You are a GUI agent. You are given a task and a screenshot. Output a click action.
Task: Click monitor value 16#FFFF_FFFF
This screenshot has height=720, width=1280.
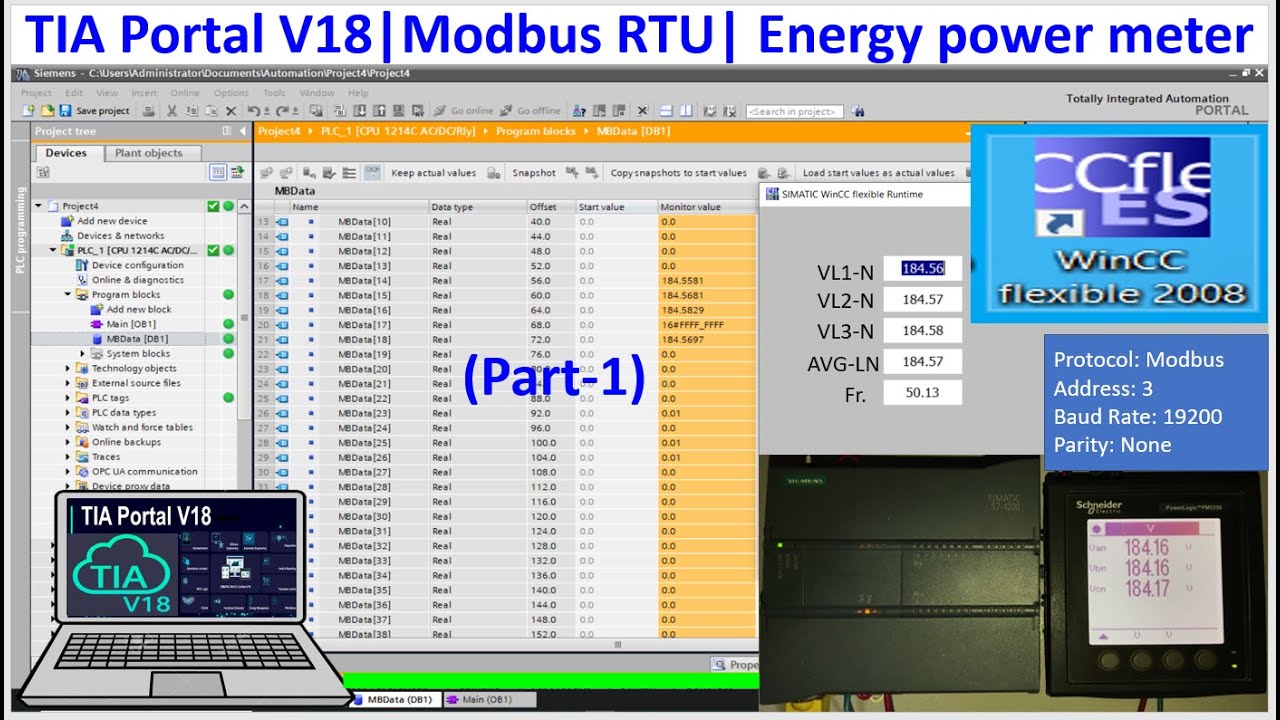click(692, 325)
